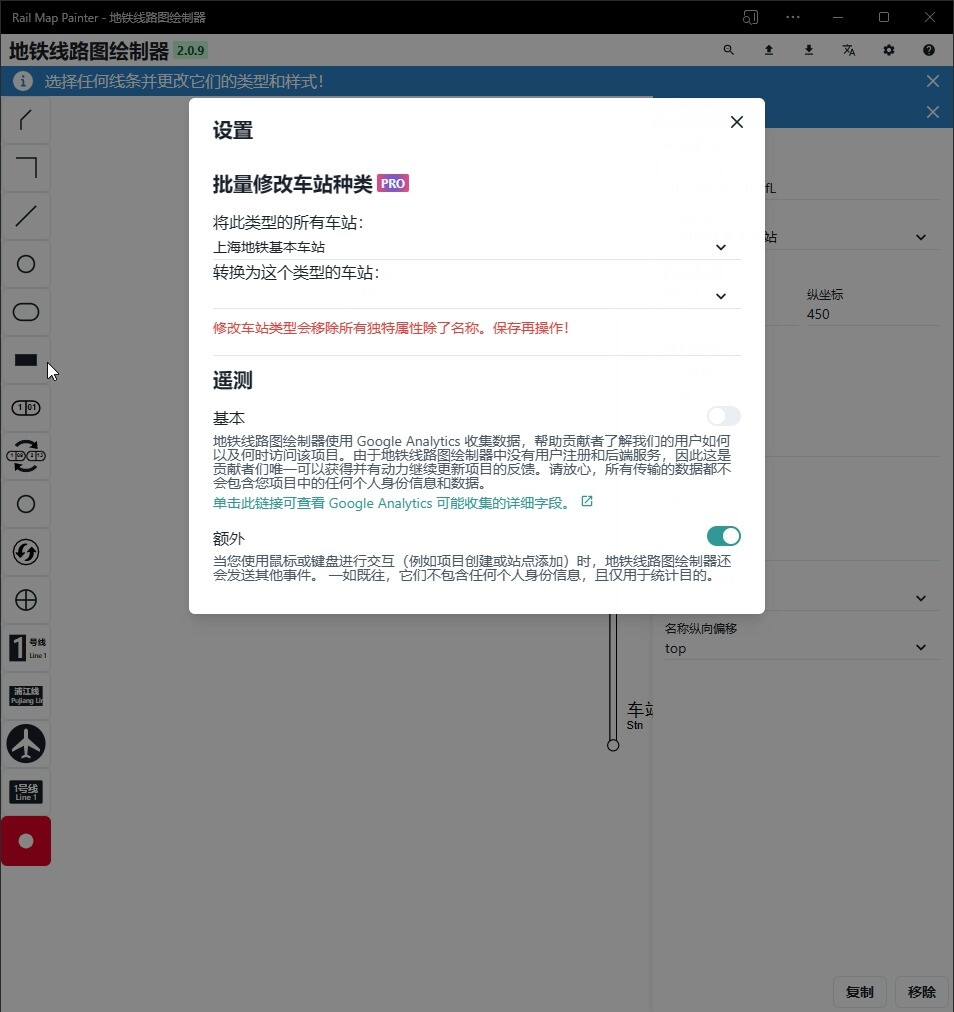
Task: Select the 浦江线 Pujiang Line text badge
Action: pos(26,696)
